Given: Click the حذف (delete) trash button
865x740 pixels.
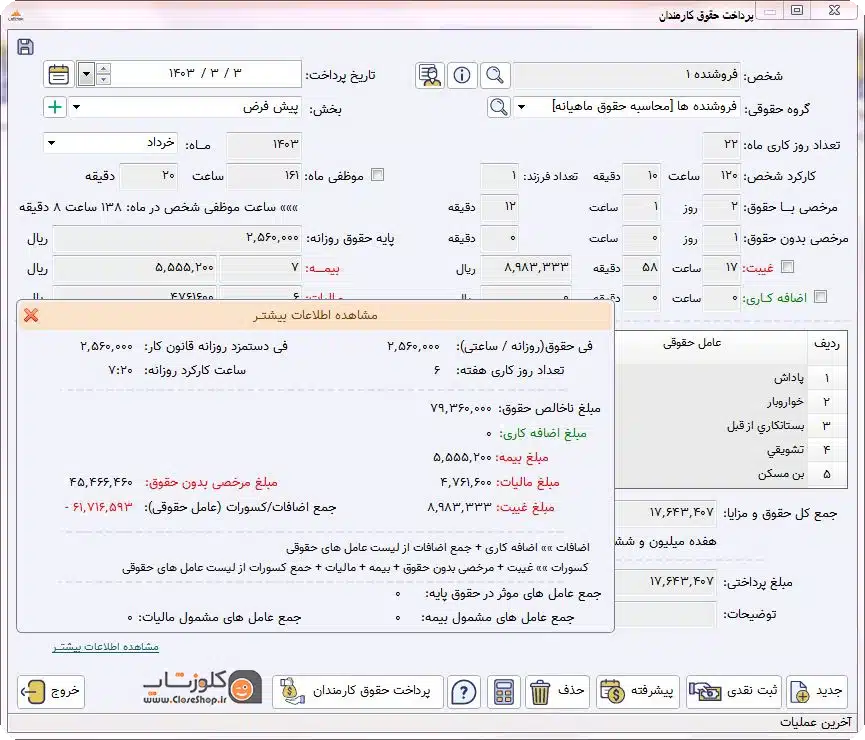Looking at the screenshot, I should pyautogui.click(x=557, y=691).
